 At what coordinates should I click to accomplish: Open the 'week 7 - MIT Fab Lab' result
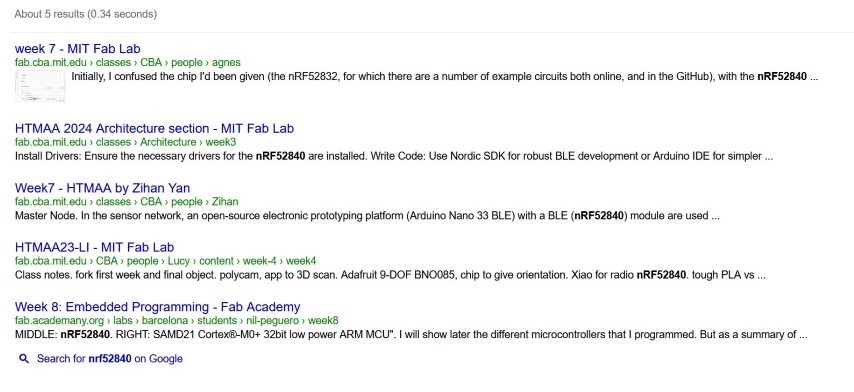78,48
